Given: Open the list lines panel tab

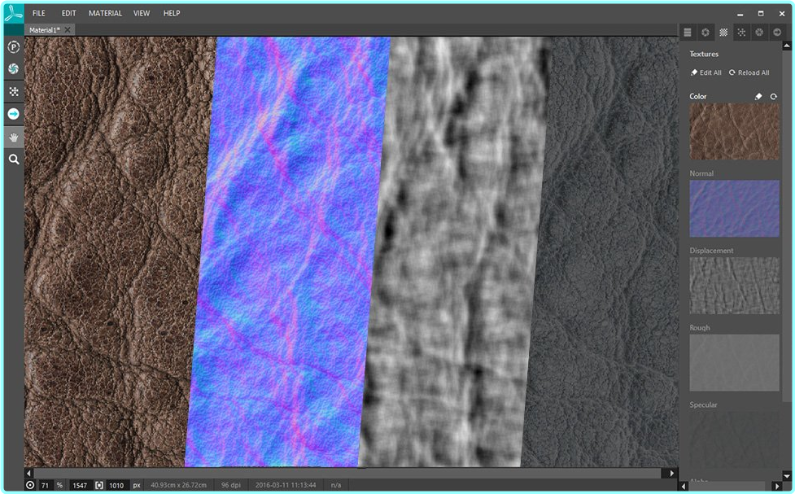Looking at the screenshot, I should (688, 32).
